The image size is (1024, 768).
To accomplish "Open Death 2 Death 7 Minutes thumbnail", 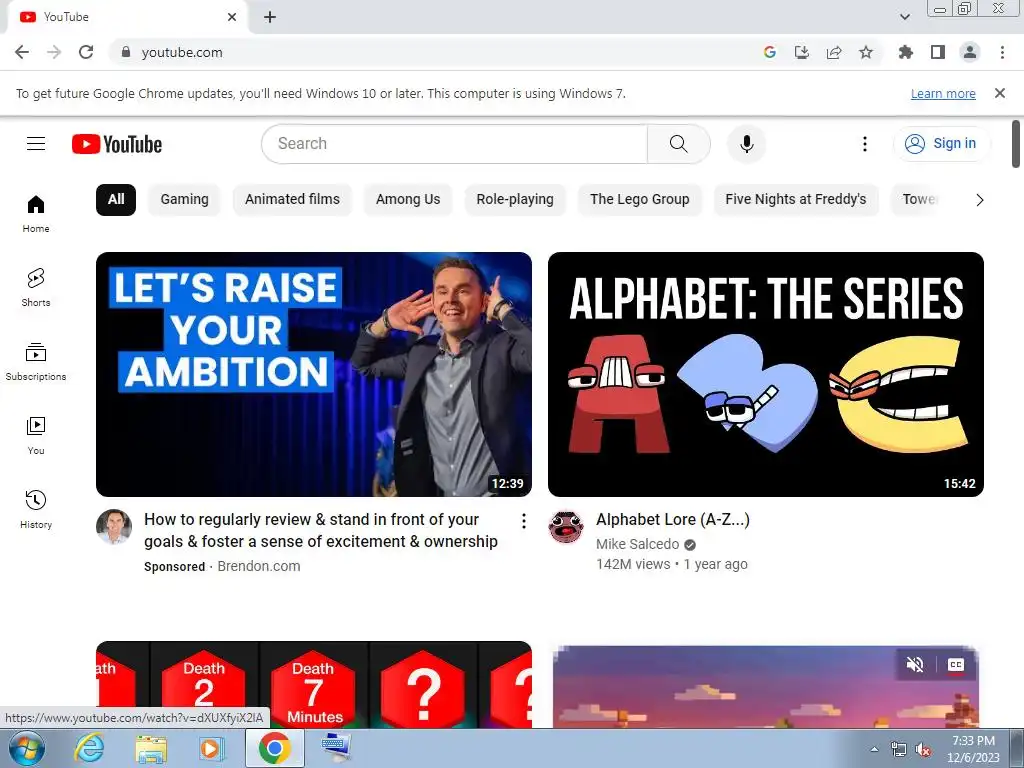I will coord(313,684).
